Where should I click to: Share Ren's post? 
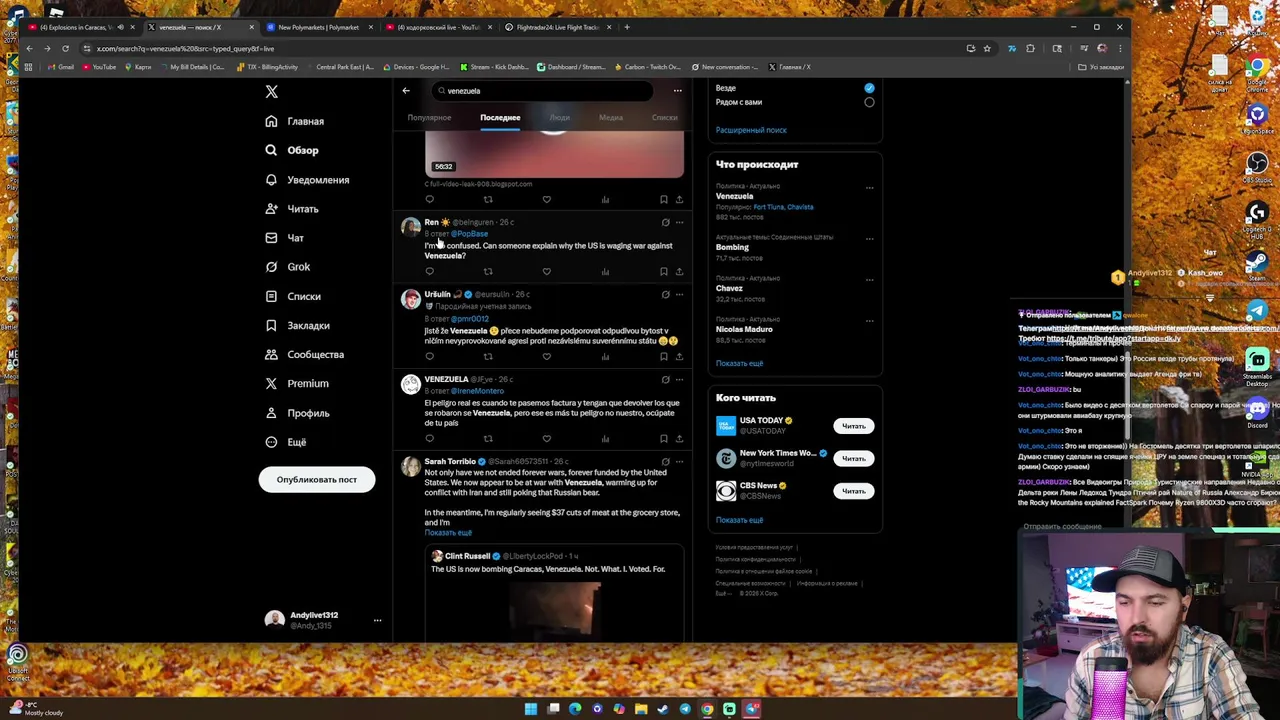(x=679, y=271)
